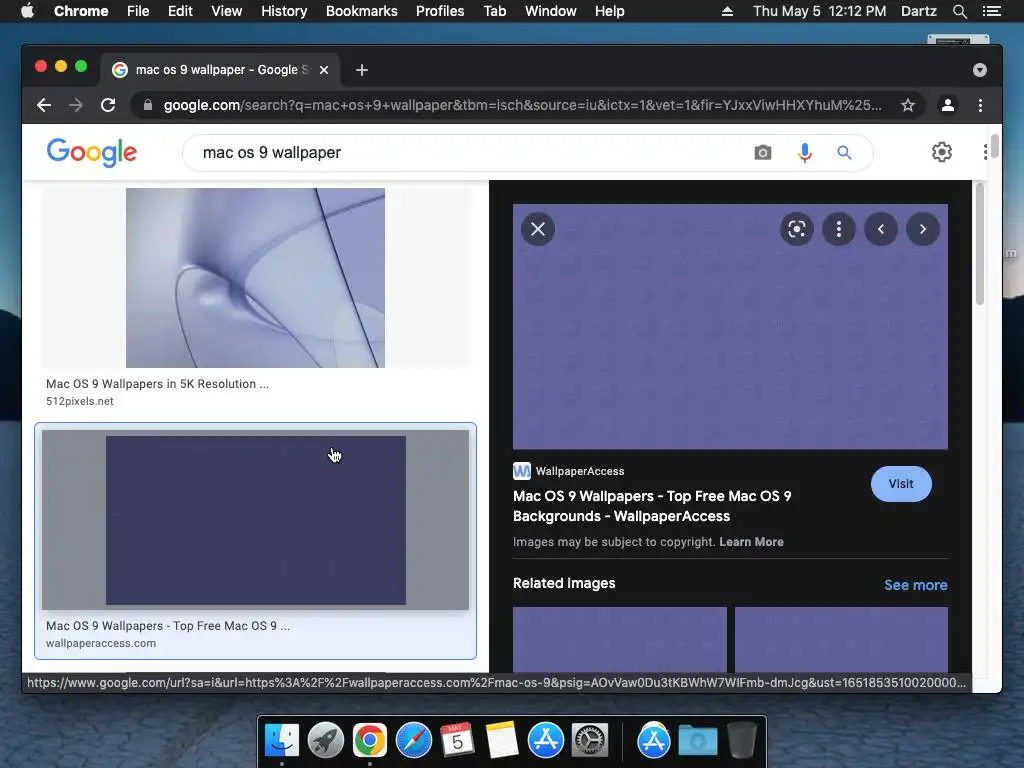Click the dark purple wallpaperaccess.com thumbnail
The image size is (1024, 768).
(x=255, y=520)
